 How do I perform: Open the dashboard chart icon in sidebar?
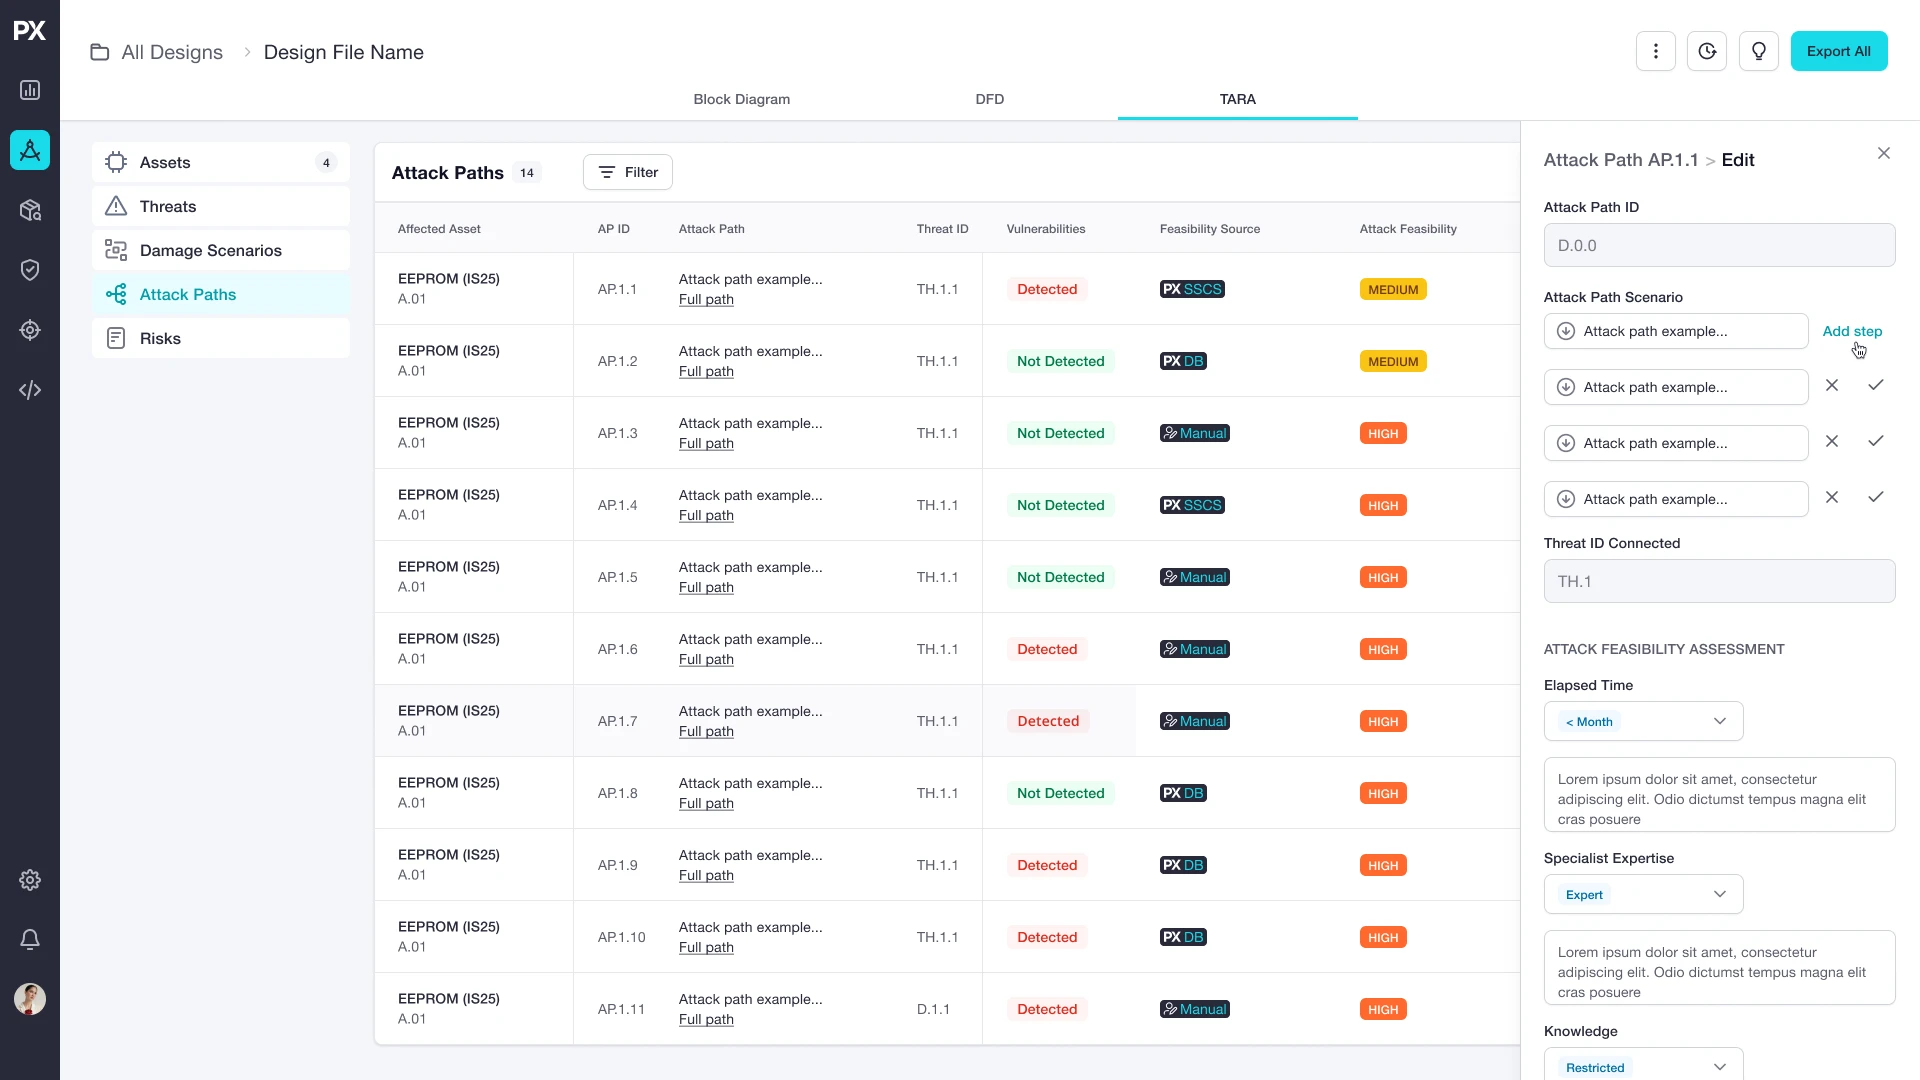coord(30,90)
